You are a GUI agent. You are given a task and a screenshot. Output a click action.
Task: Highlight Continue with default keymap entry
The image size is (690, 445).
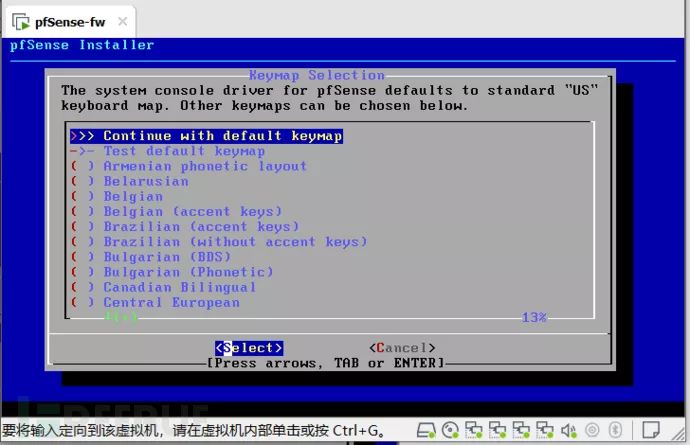pos(206,136)
